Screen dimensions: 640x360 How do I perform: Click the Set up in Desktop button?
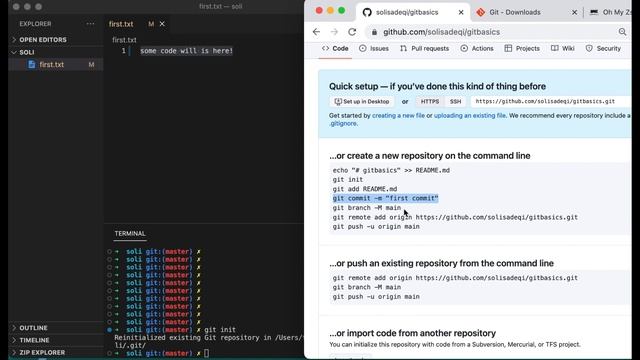tap(362, 102)
